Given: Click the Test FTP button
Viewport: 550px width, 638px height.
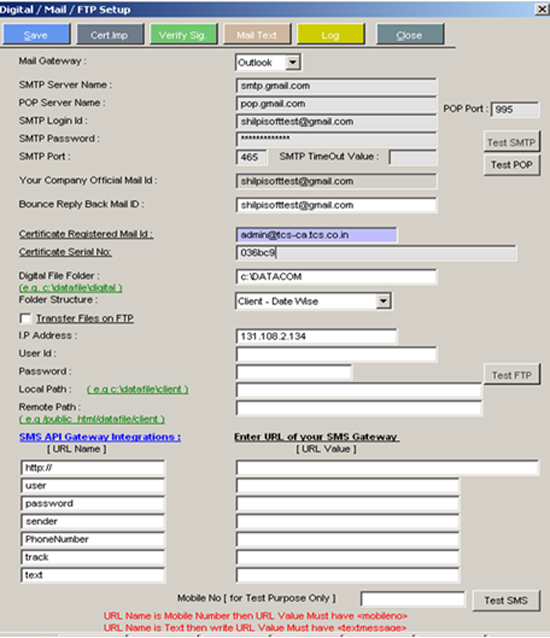Looking at the screenshot, I should [512, 374].
